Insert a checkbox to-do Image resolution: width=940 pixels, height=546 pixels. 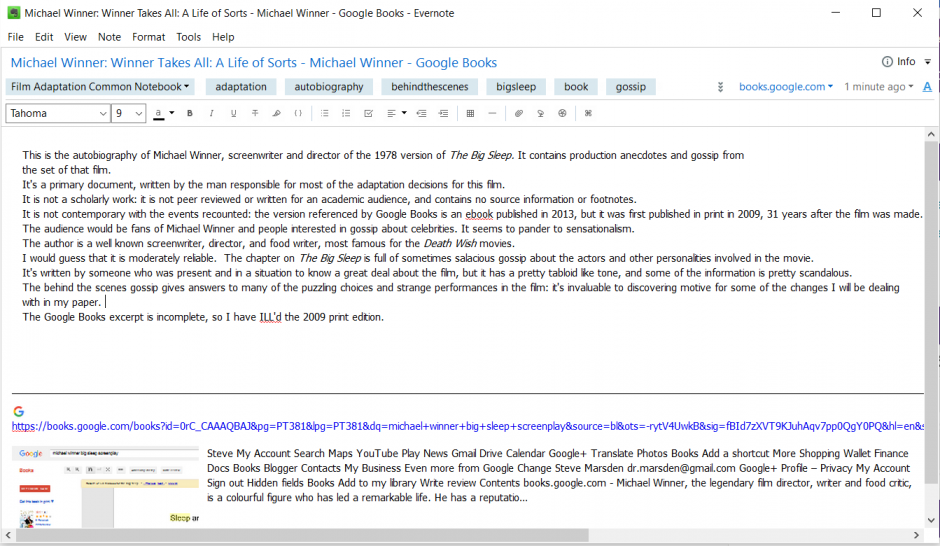(x=368, y=113)
